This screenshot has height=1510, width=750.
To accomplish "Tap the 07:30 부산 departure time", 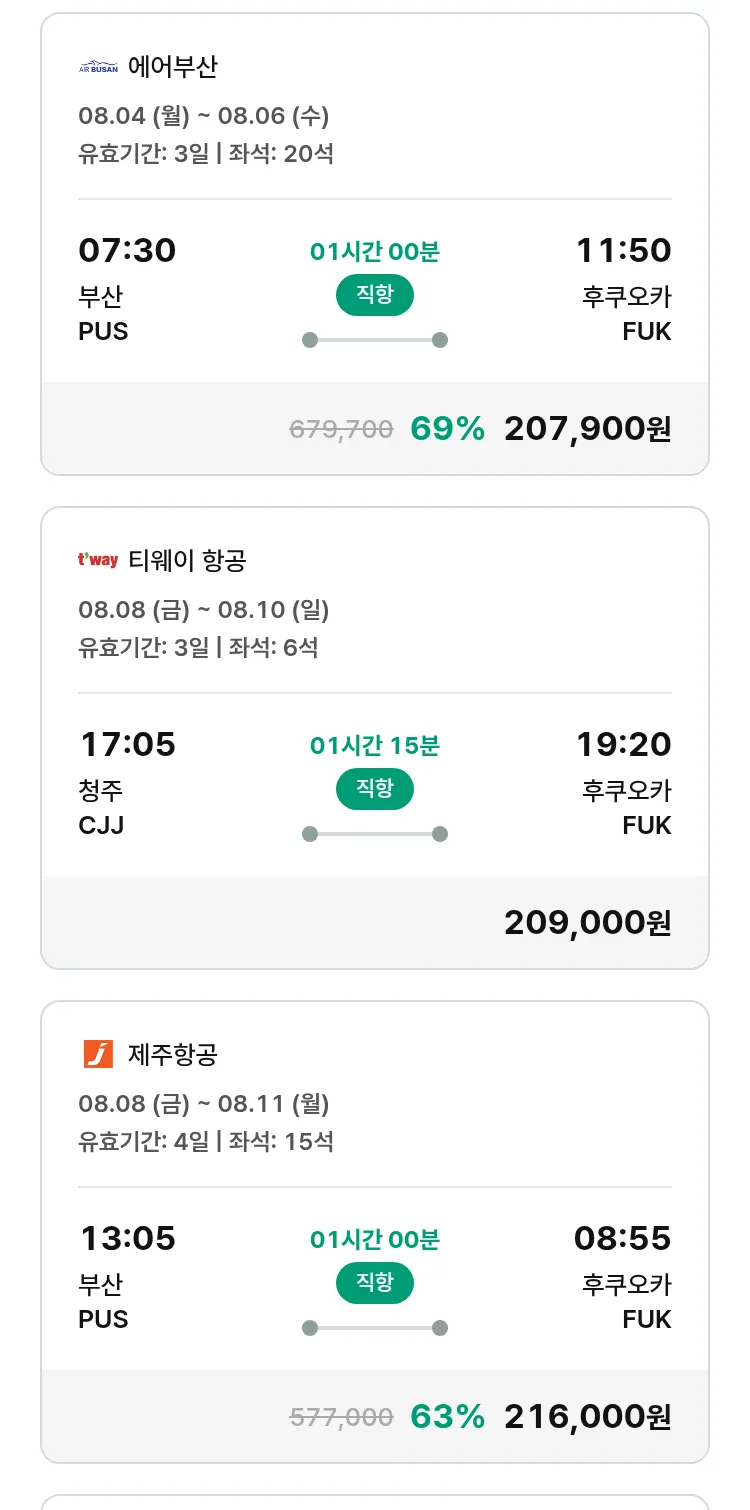I will pyautogui.click(x=127, y=250).
